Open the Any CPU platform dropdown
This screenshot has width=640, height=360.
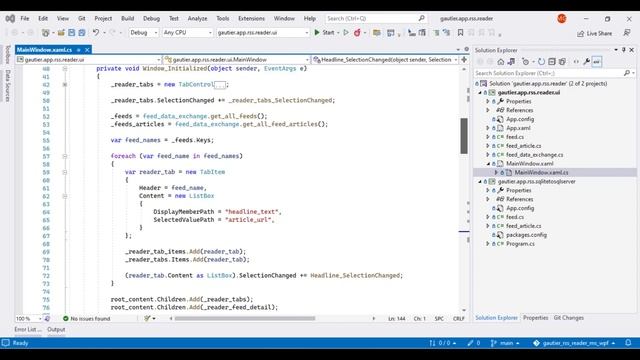tap(187, 33)
